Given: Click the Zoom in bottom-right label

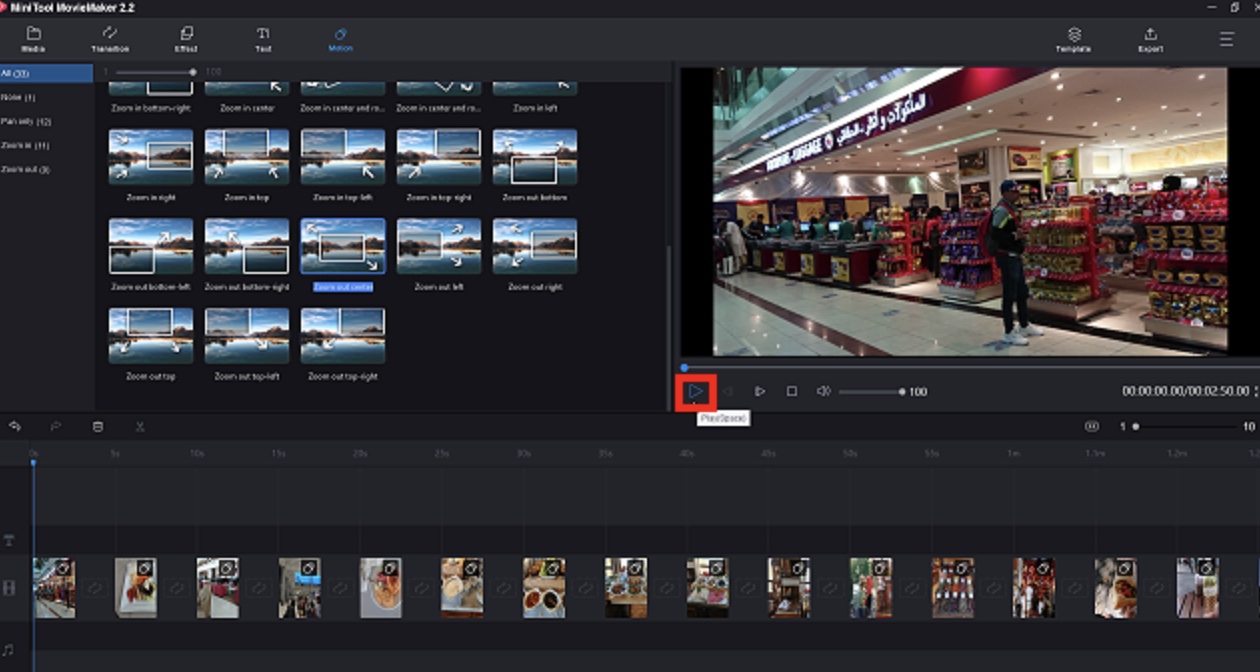Looking at the screenshot, I should pos(151,108).
